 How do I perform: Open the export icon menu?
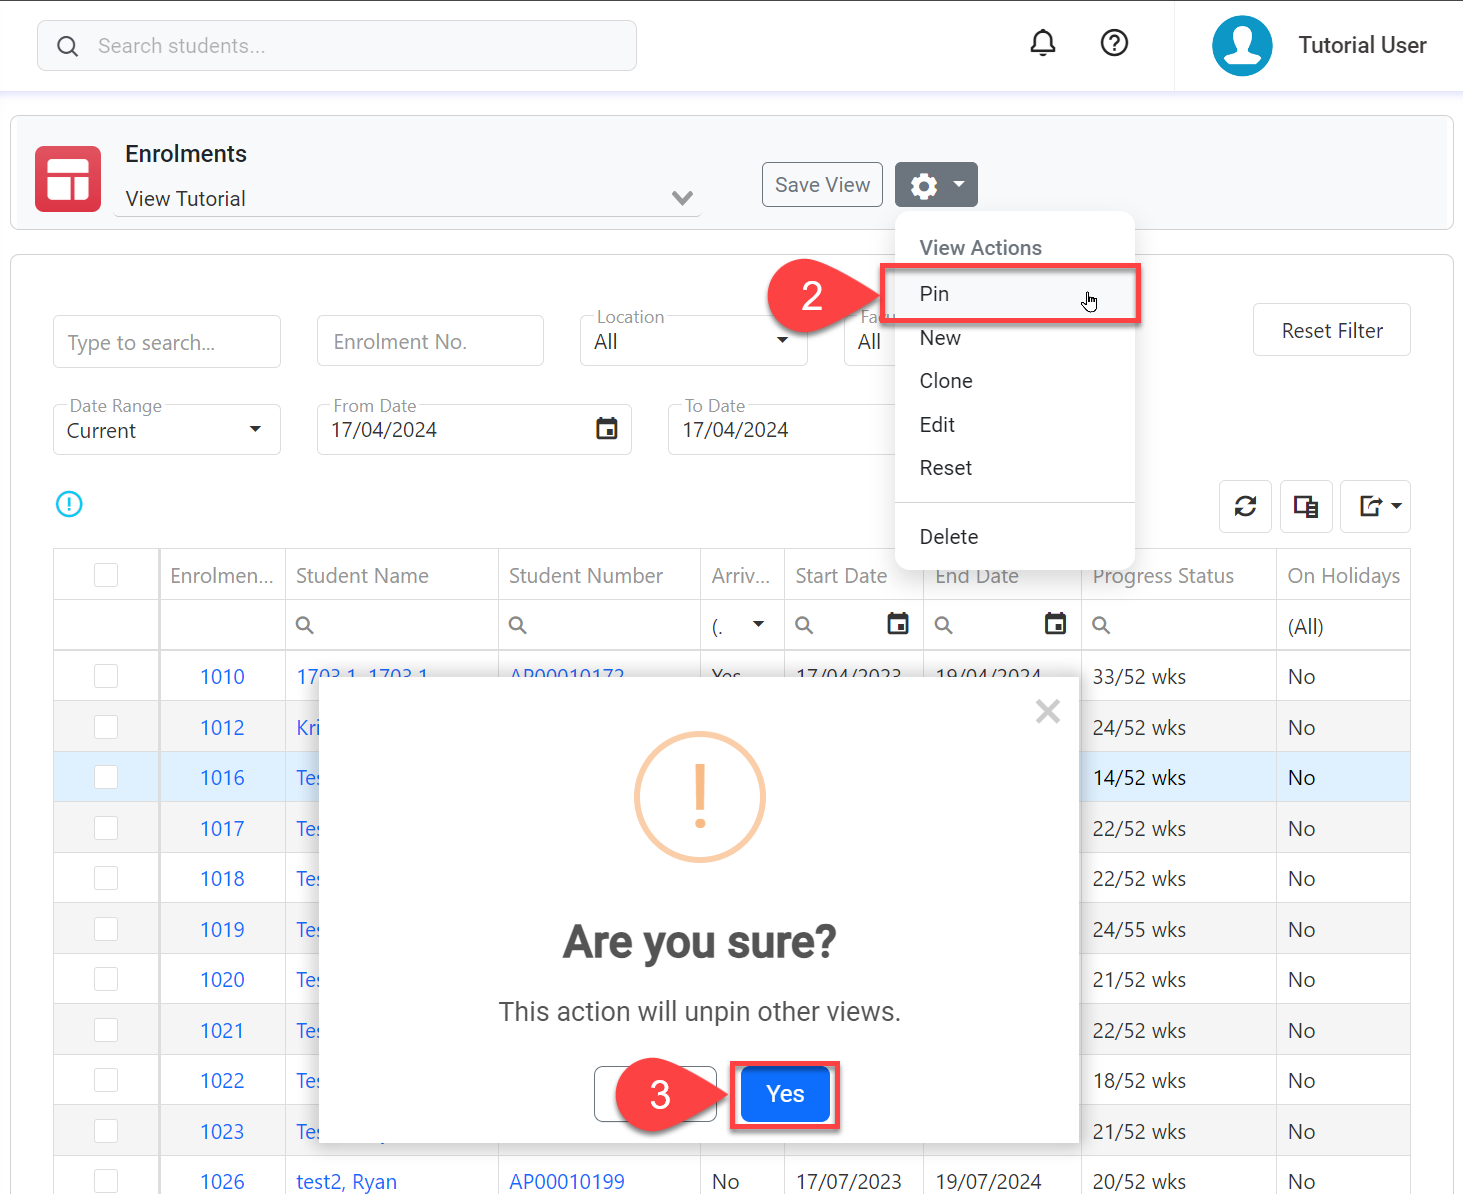pos(1375,506)
